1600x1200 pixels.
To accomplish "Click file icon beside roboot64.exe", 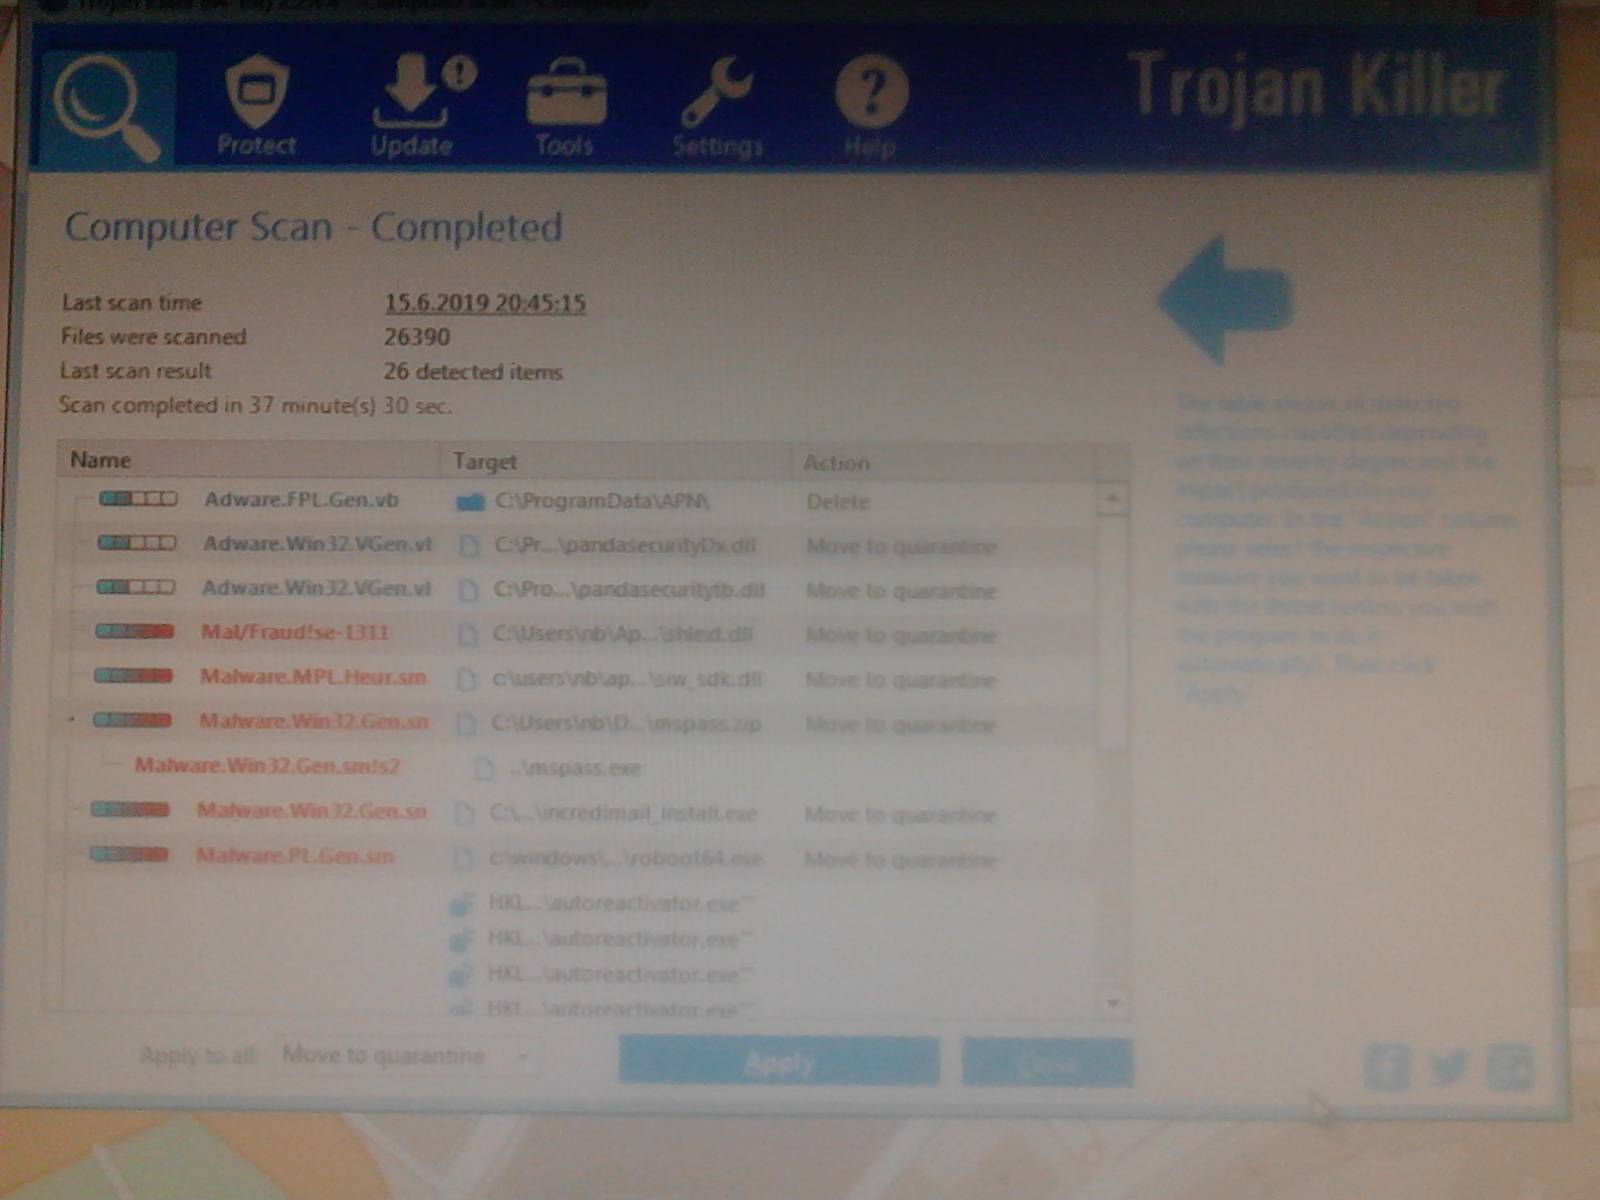I will (463, 858).
